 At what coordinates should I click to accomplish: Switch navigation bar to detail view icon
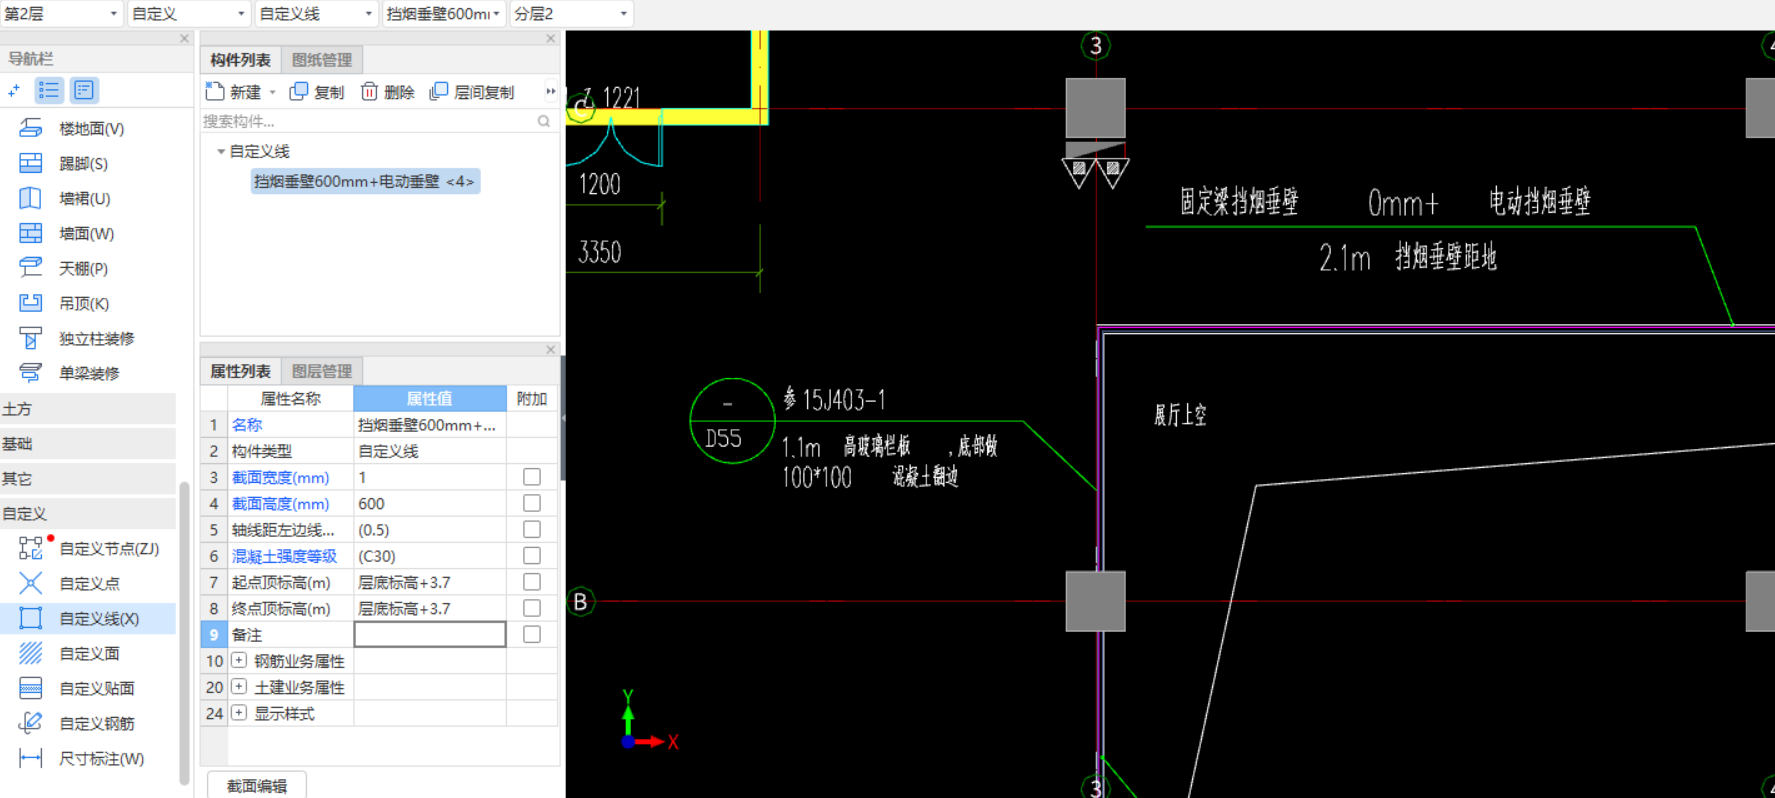(84, 91)
